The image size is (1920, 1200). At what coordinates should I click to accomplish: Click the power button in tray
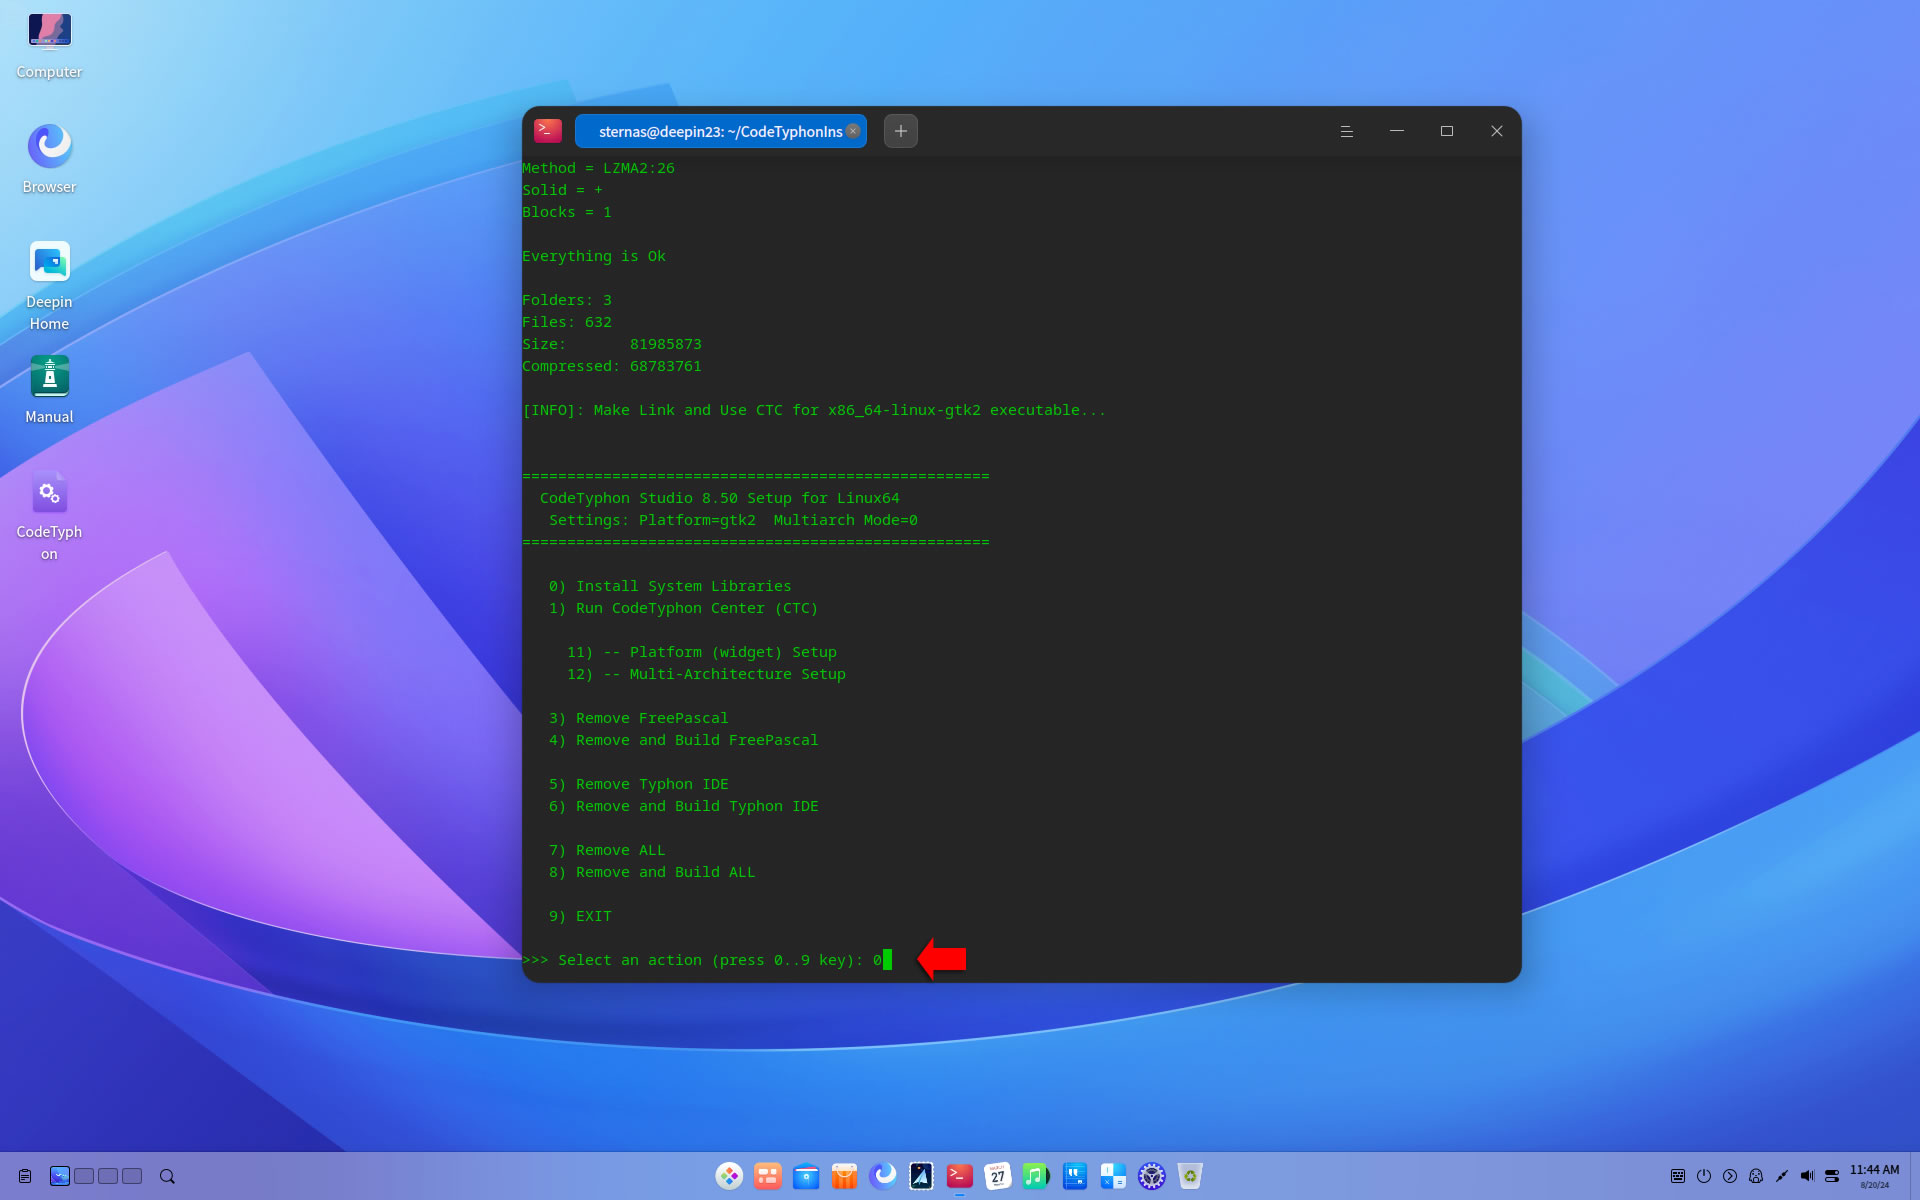pos(1704,1176)
